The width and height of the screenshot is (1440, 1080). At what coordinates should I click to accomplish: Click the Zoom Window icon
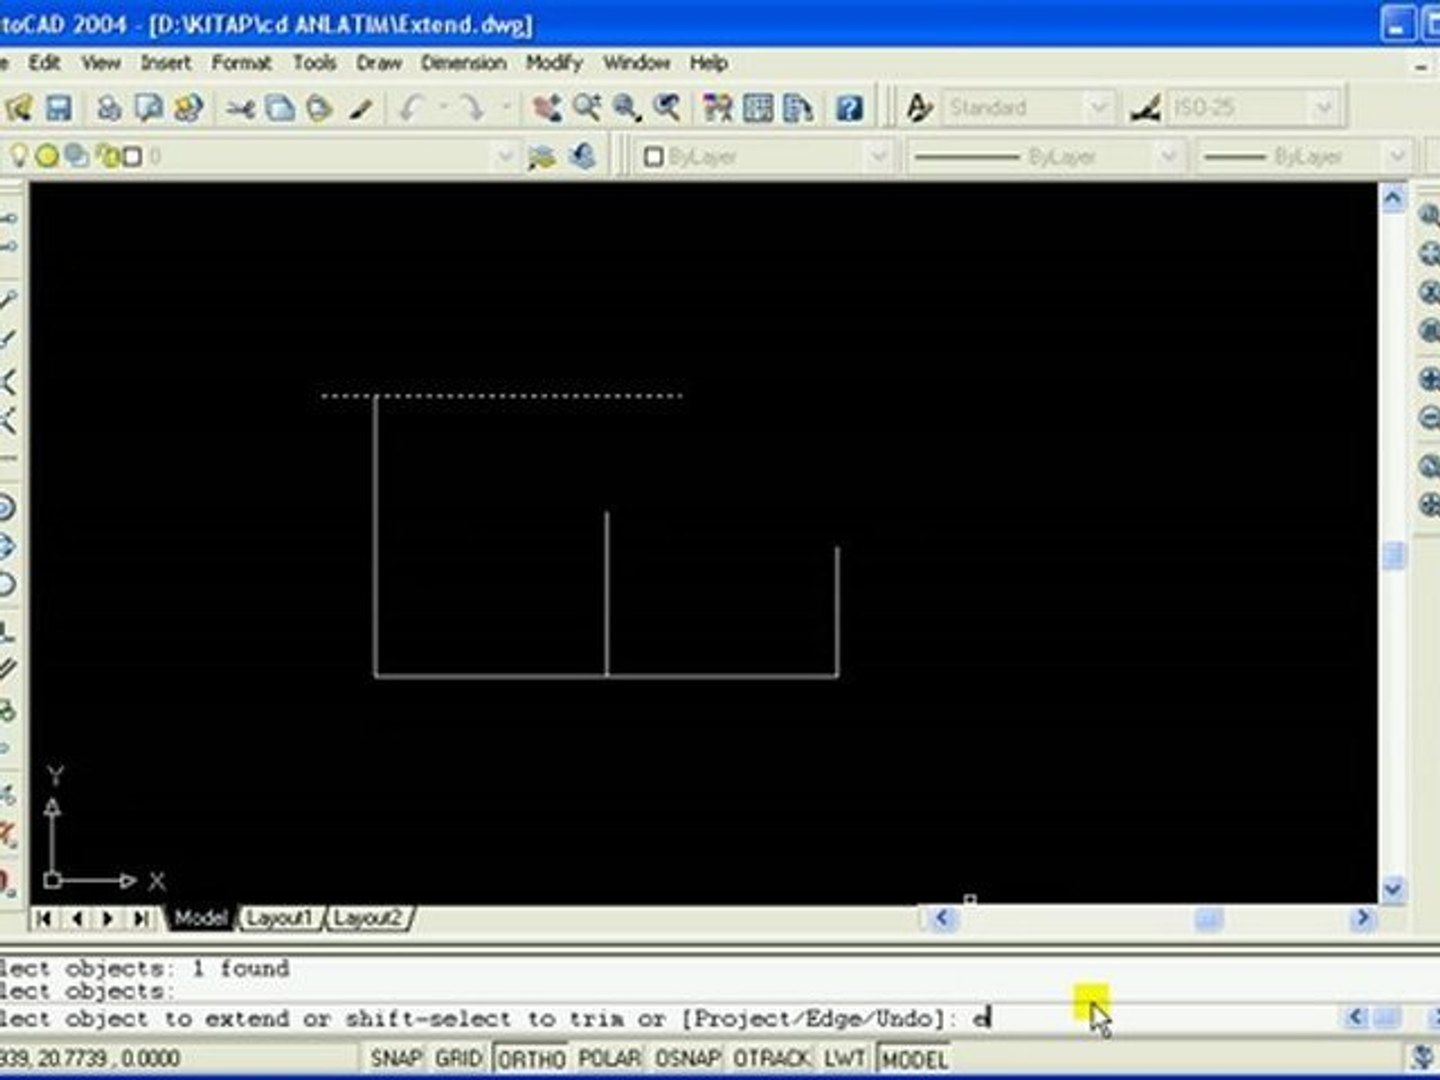click(x=627, y=107)
